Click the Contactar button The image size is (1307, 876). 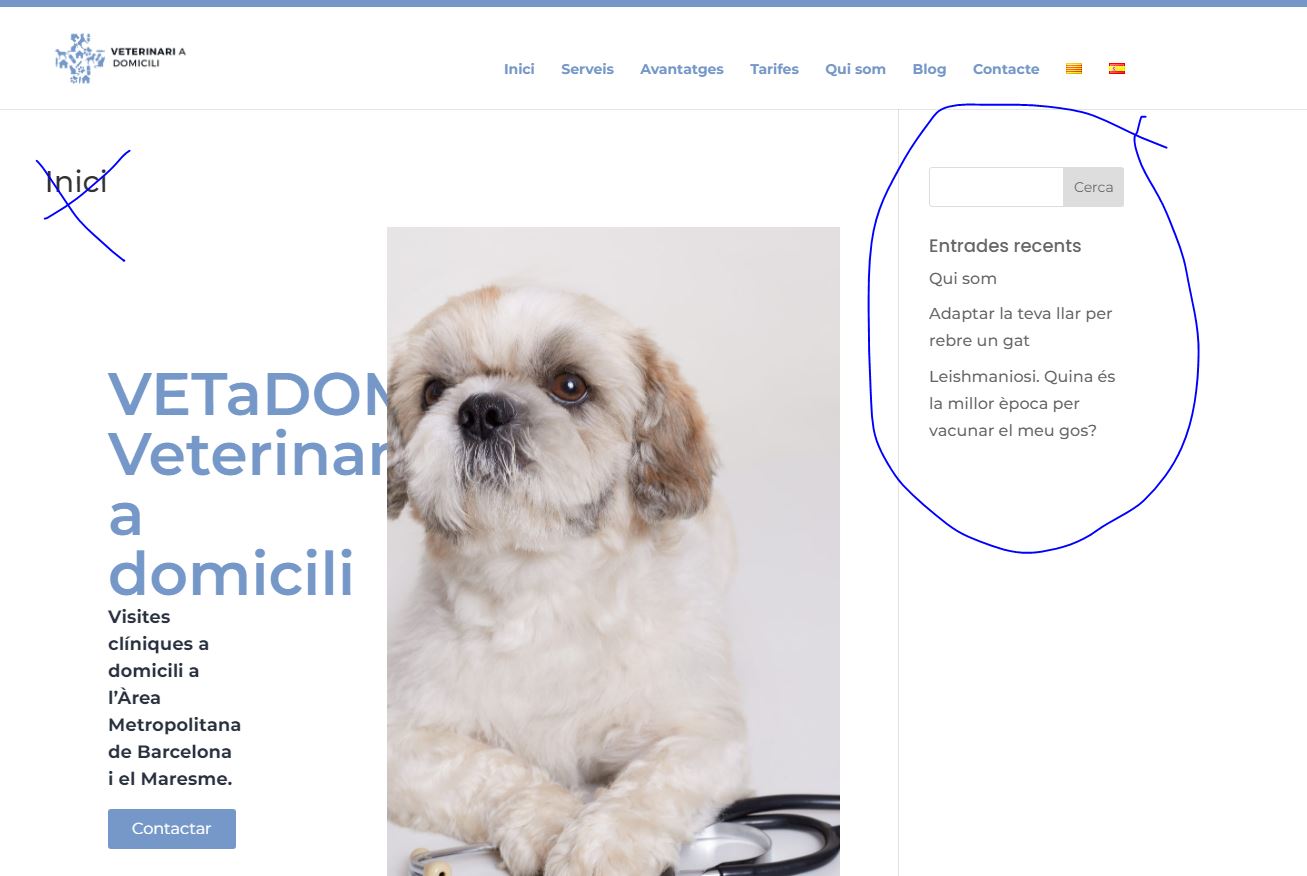[x=172, y=829]
